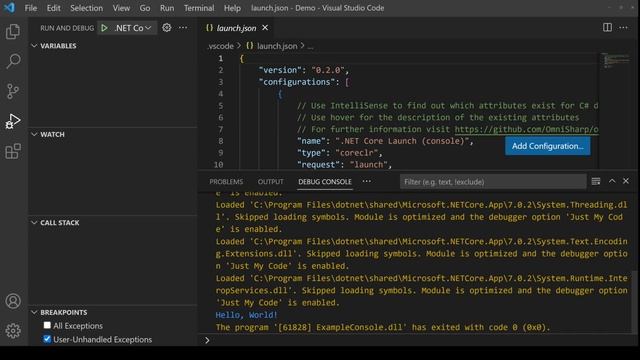Open the File menu

tap(31, 8)
